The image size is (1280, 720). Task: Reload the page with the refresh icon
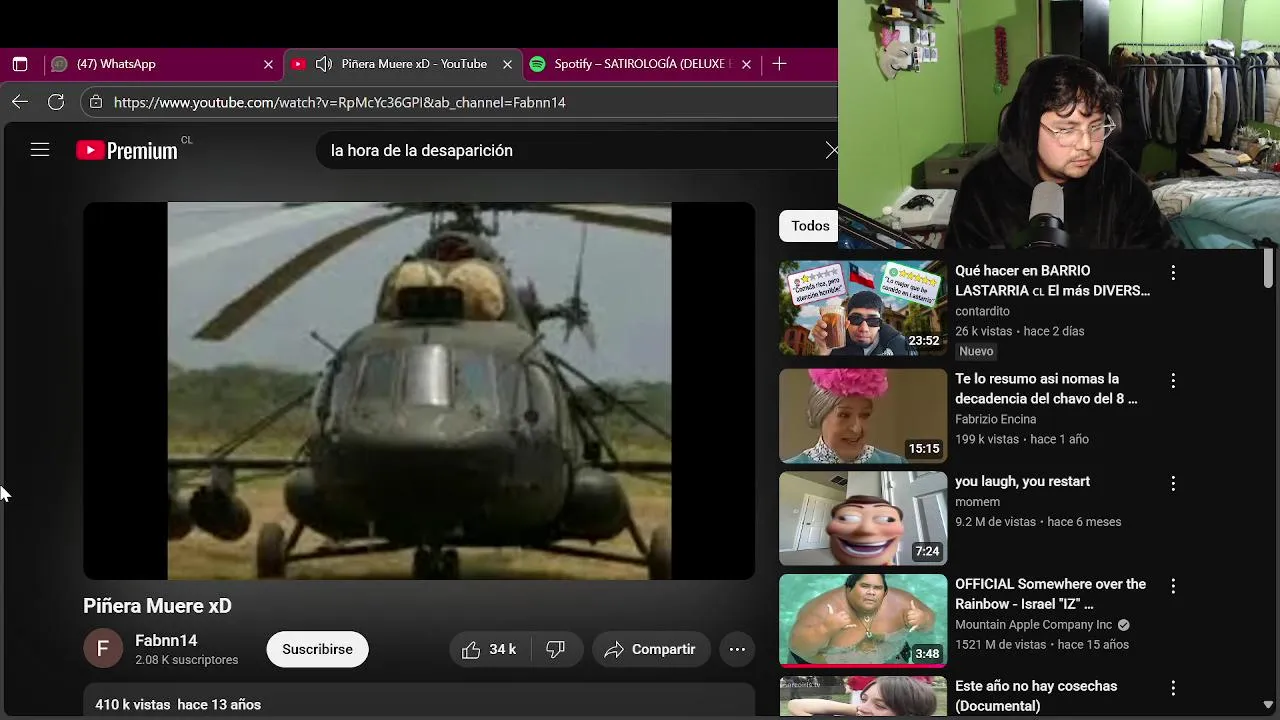coord(56,102)
